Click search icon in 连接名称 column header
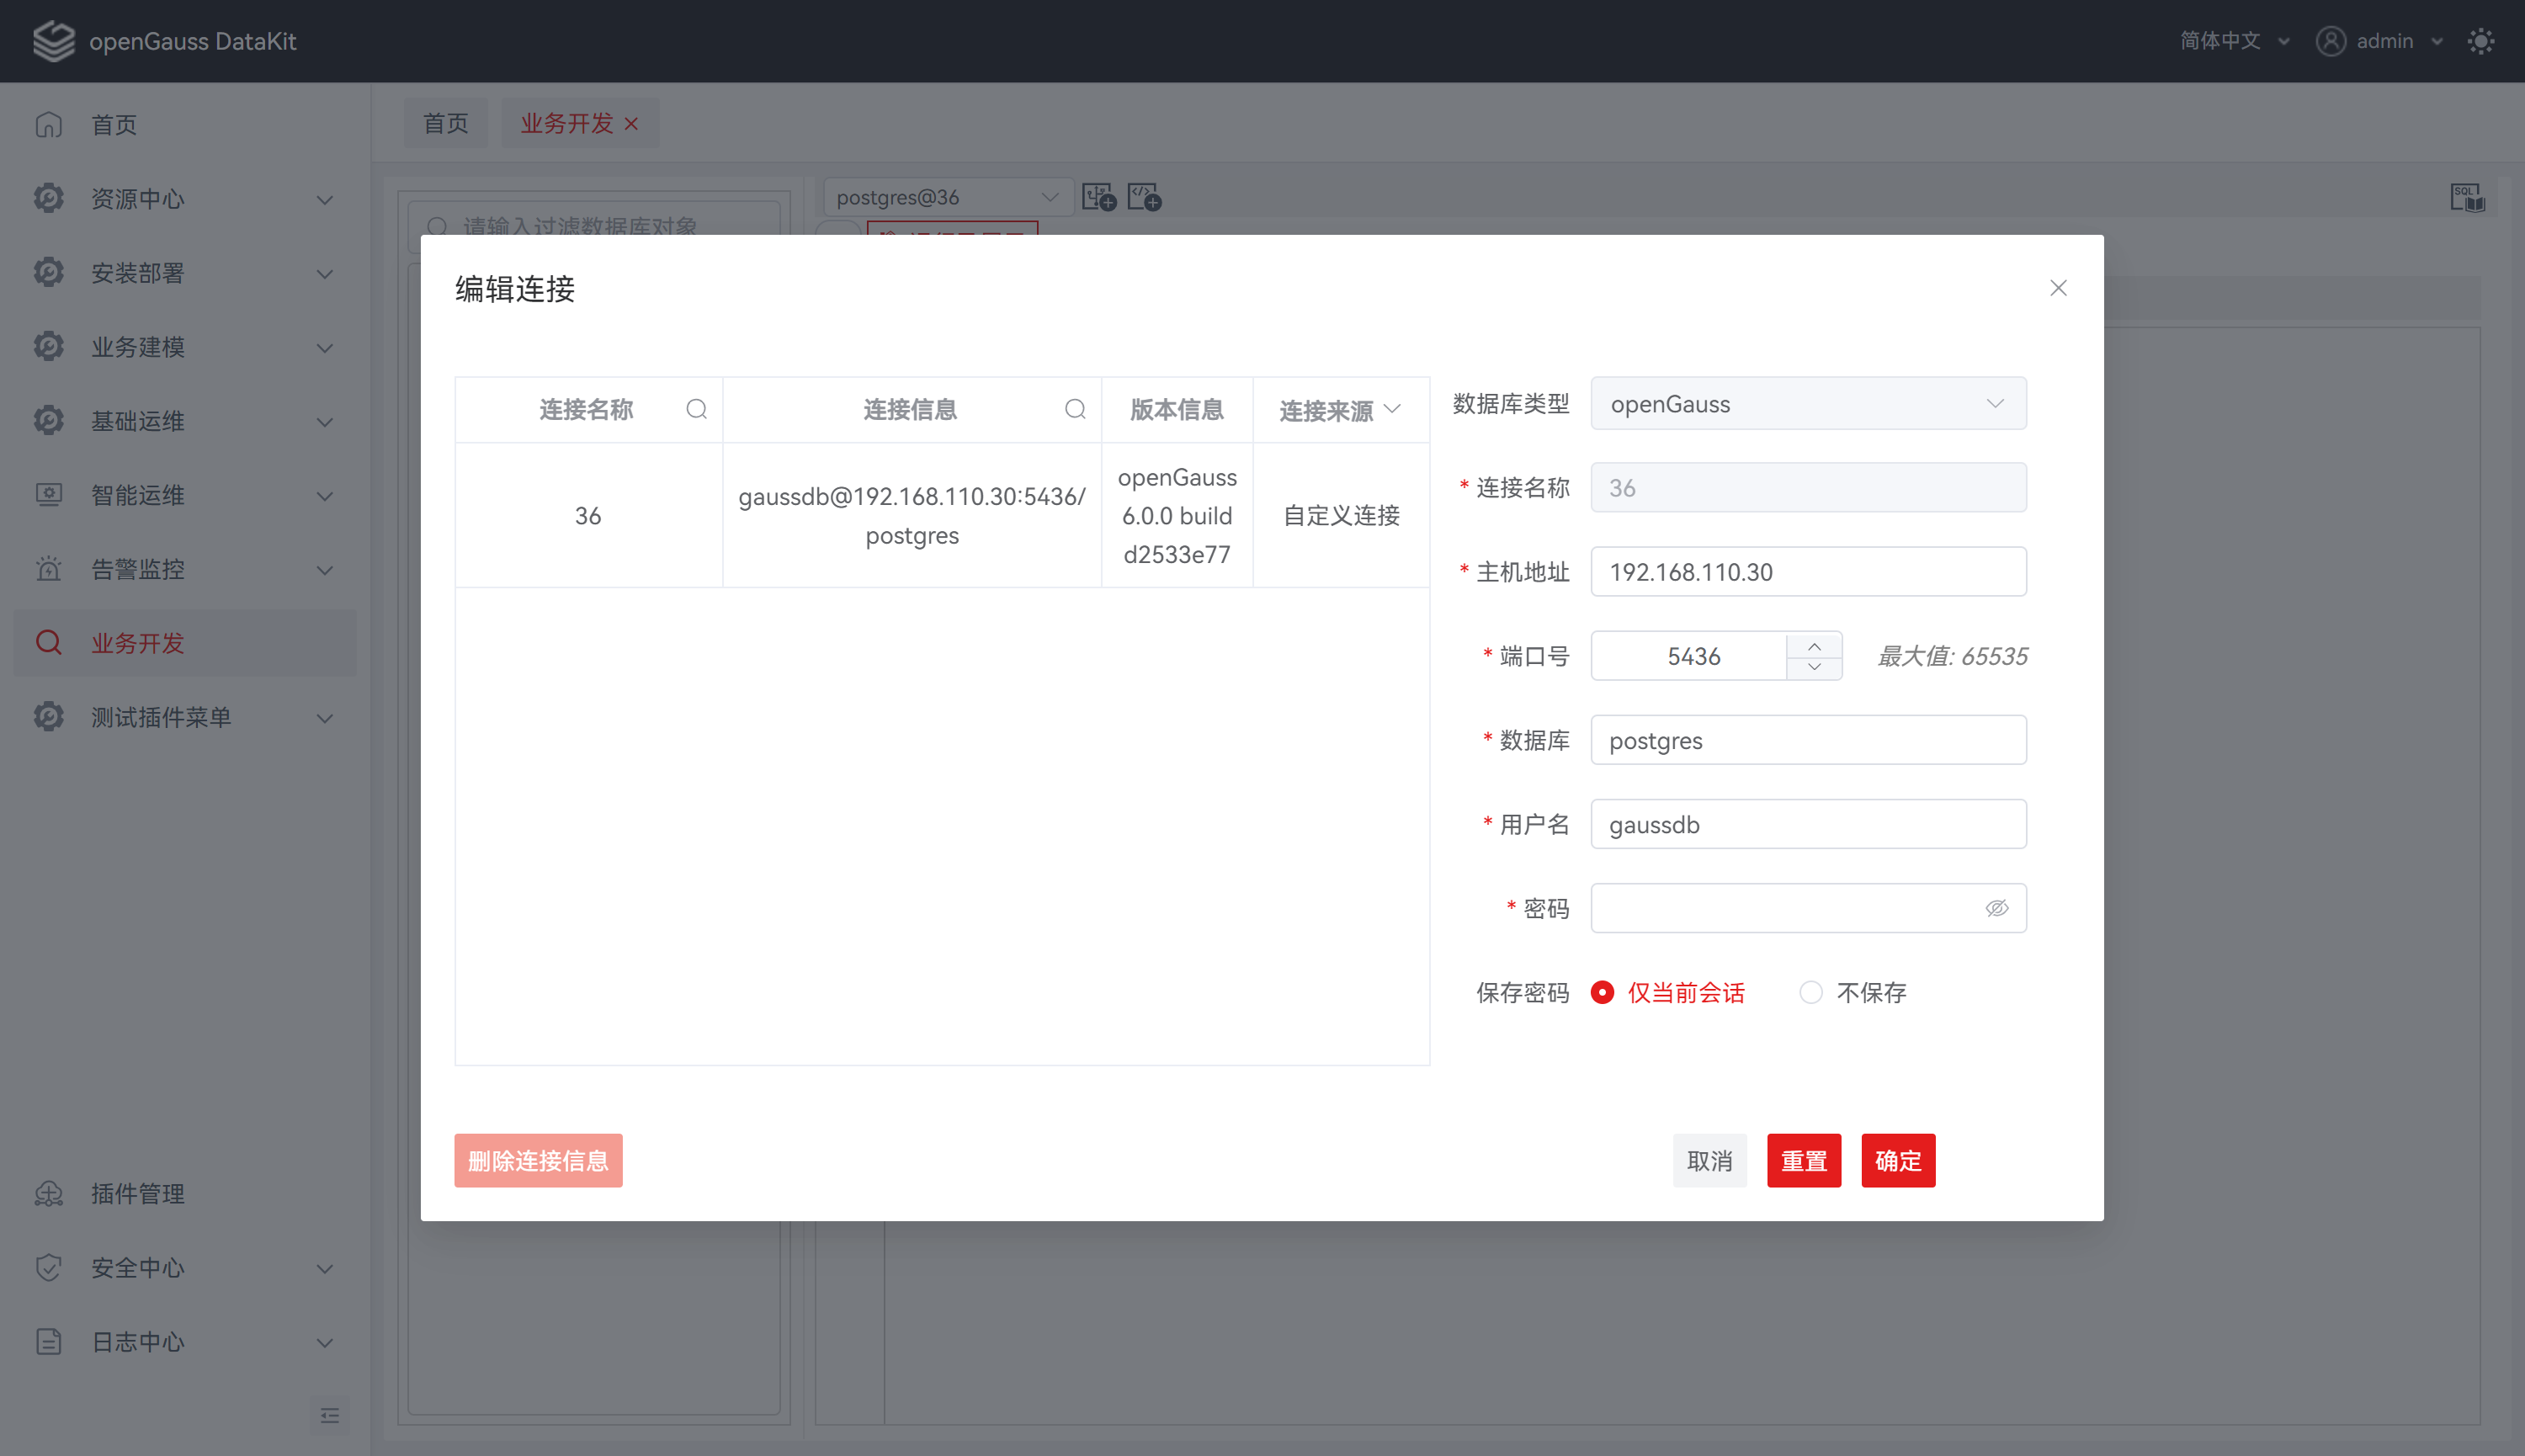This screenshot has height=1456, width=2525. pyautogui.click(x=696, y=409)
